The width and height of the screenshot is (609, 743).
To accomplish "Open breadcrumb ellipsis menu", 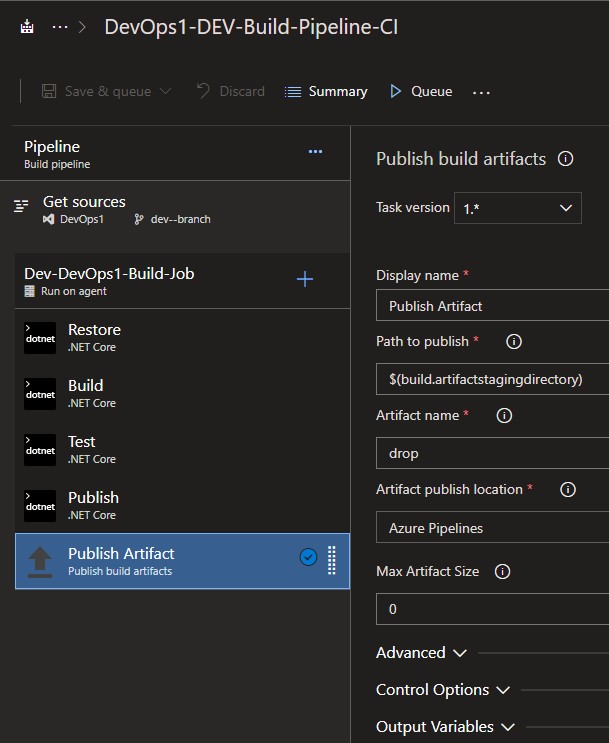I will pos(60,27).
